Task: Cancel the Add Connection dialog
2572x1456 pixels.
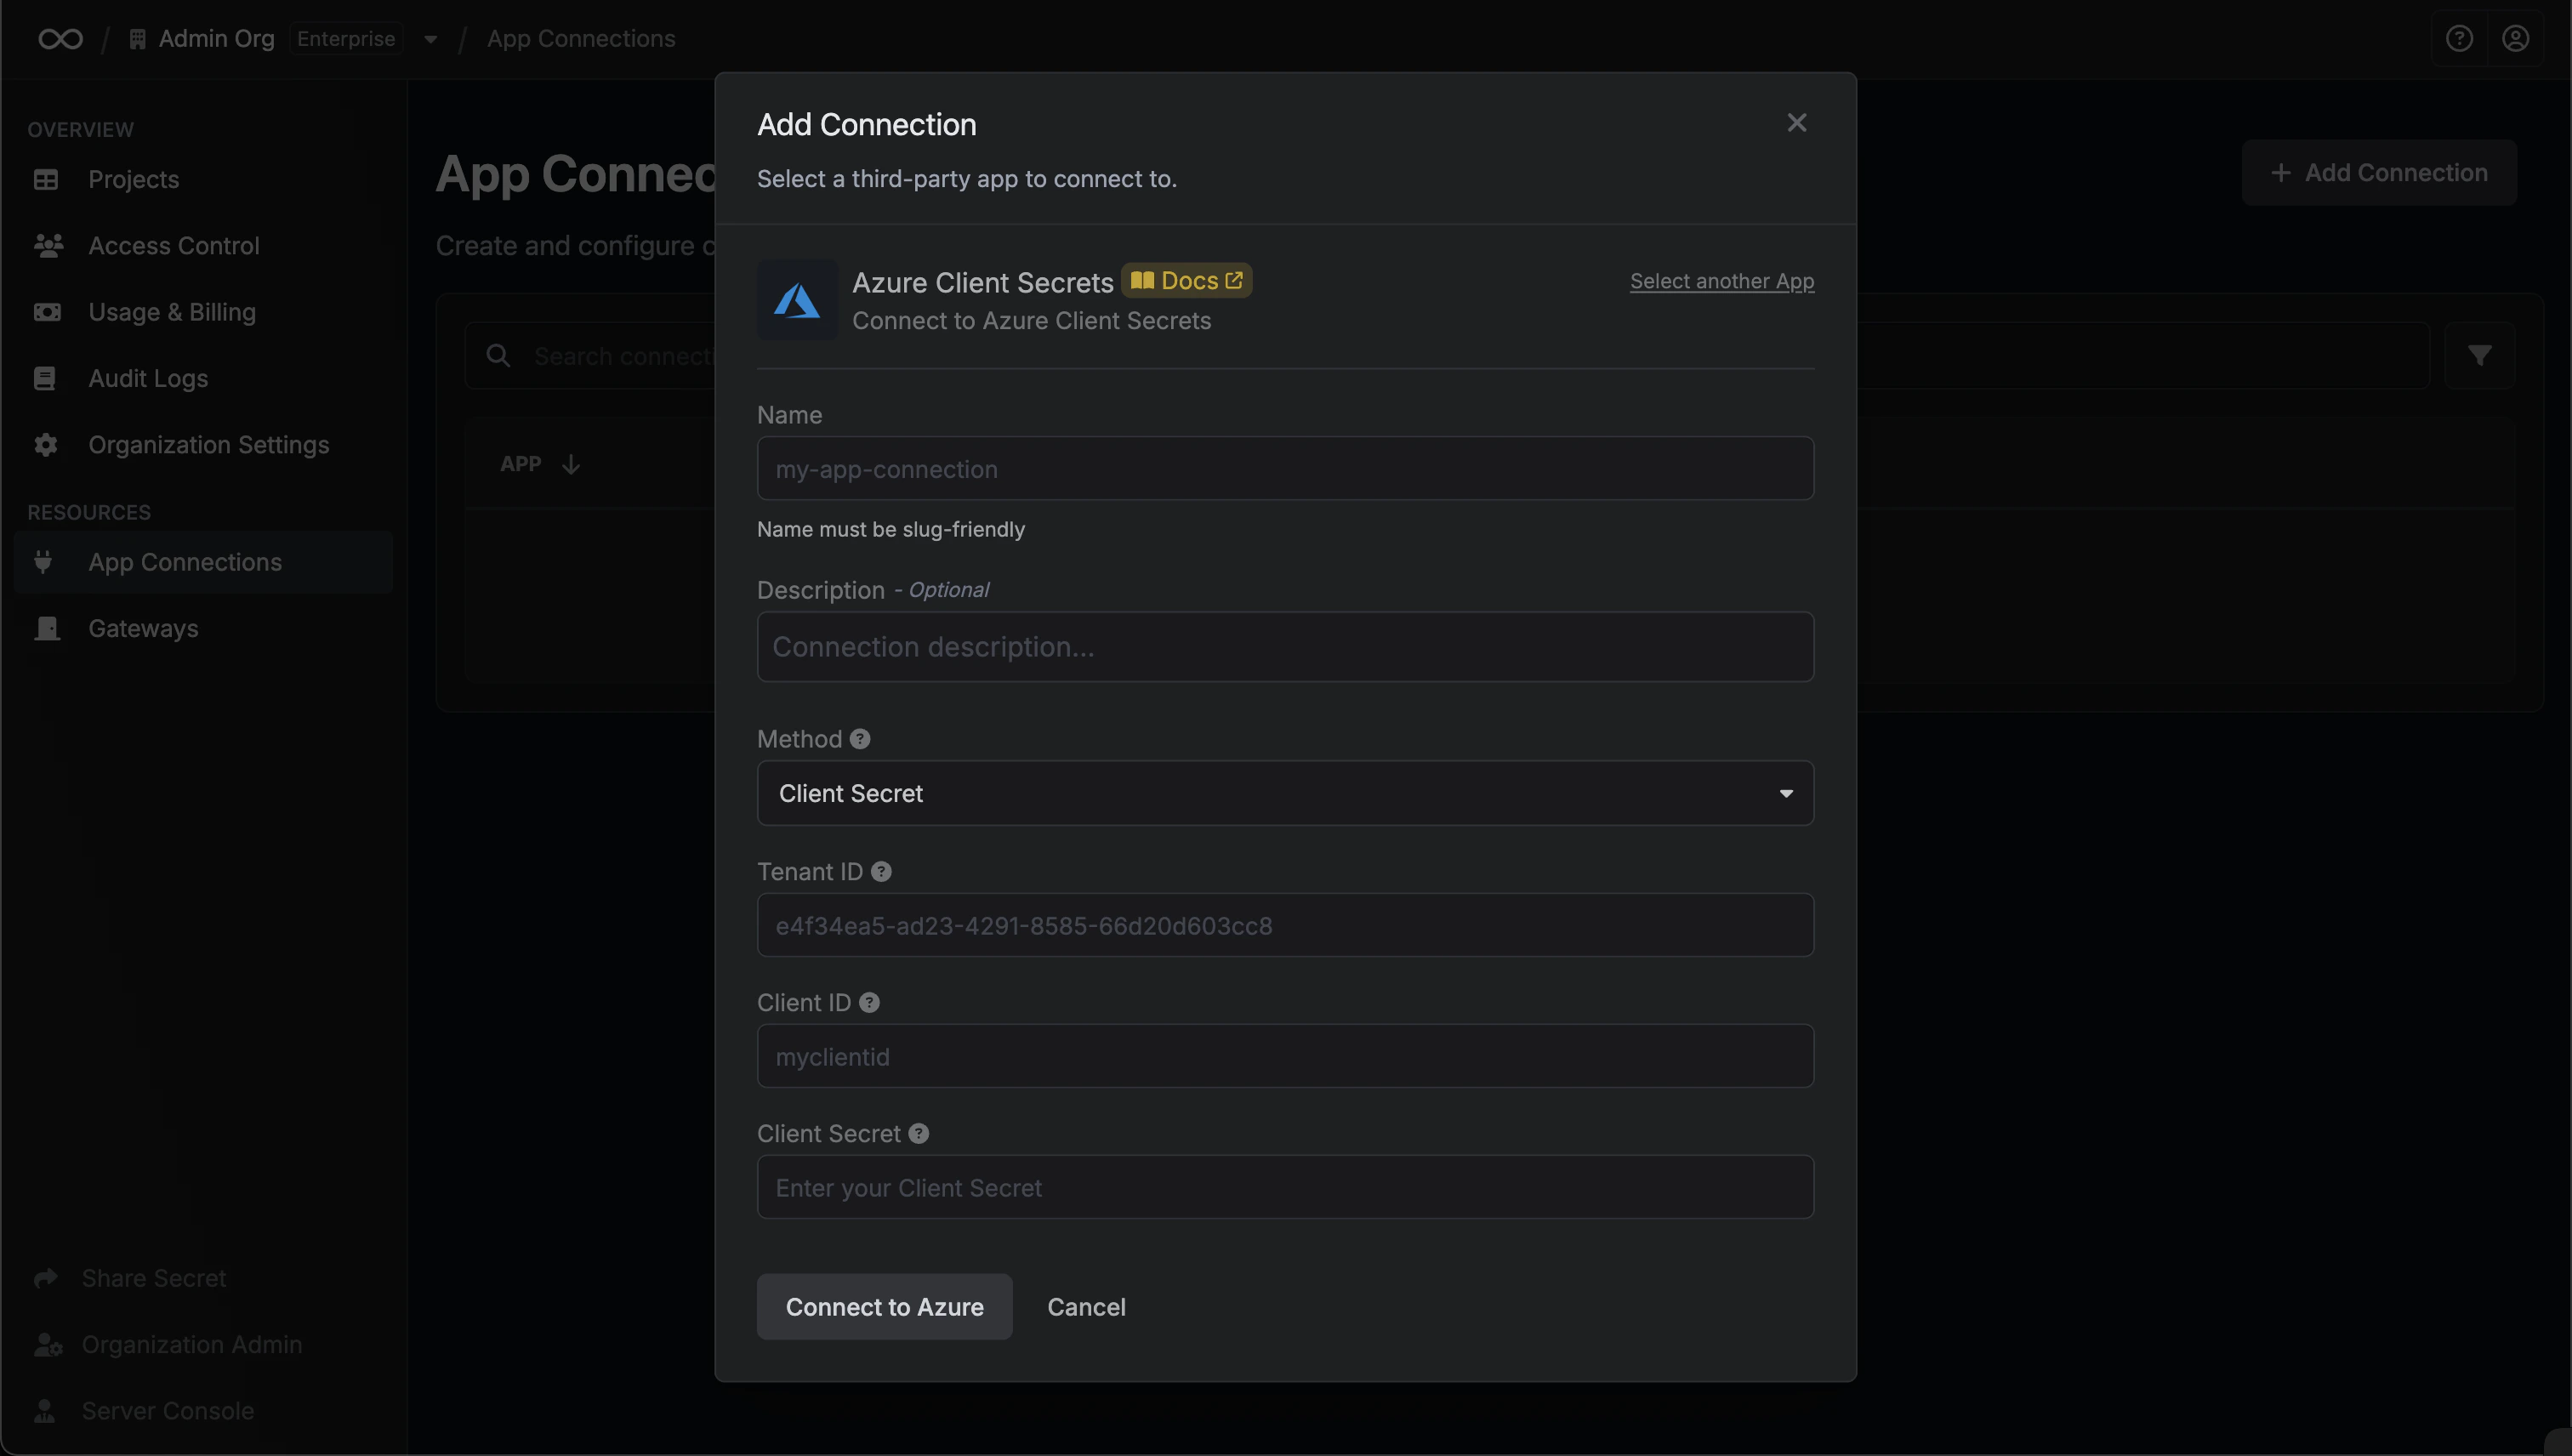Action: coord(1086,1307)
